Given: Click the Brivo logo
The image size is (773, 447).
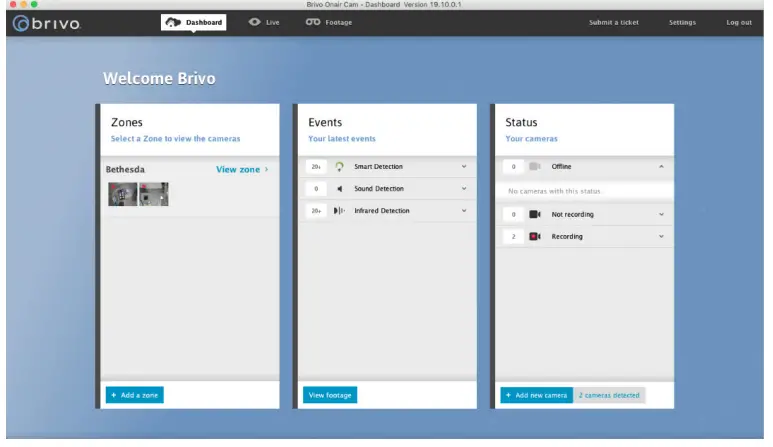Looking at the screenshot, I should (x=47, y=23).
